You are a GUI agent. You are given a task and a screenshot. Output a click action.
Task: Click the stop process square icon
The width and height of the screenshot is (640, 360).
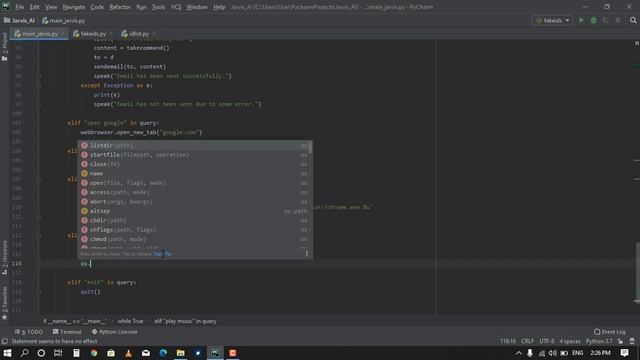(618, 20)
